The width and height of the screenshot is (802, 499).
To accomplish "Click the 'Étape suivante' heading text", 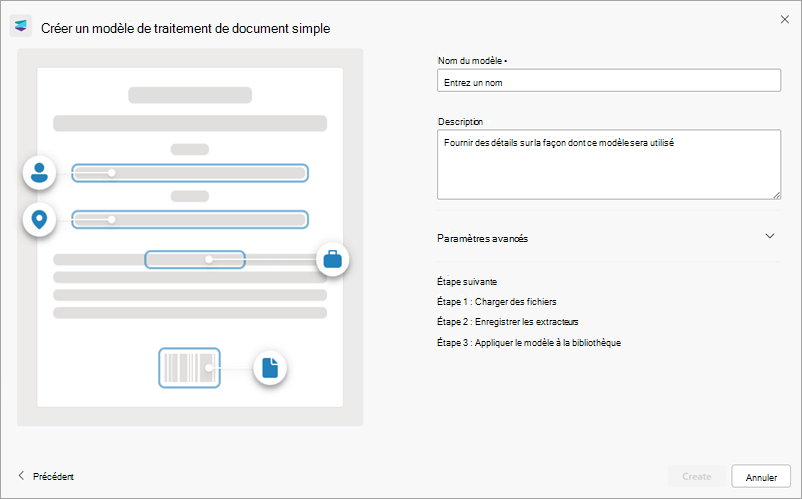I will click(467, 282).
